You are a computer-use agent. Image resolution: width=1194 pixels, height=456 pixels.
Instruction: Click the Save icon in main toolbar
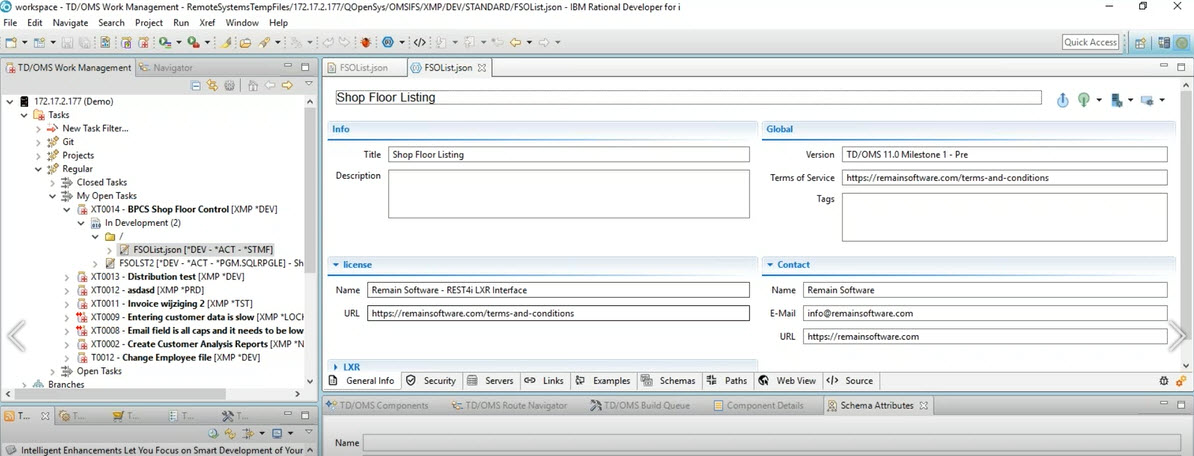click(x=67, y=43)
